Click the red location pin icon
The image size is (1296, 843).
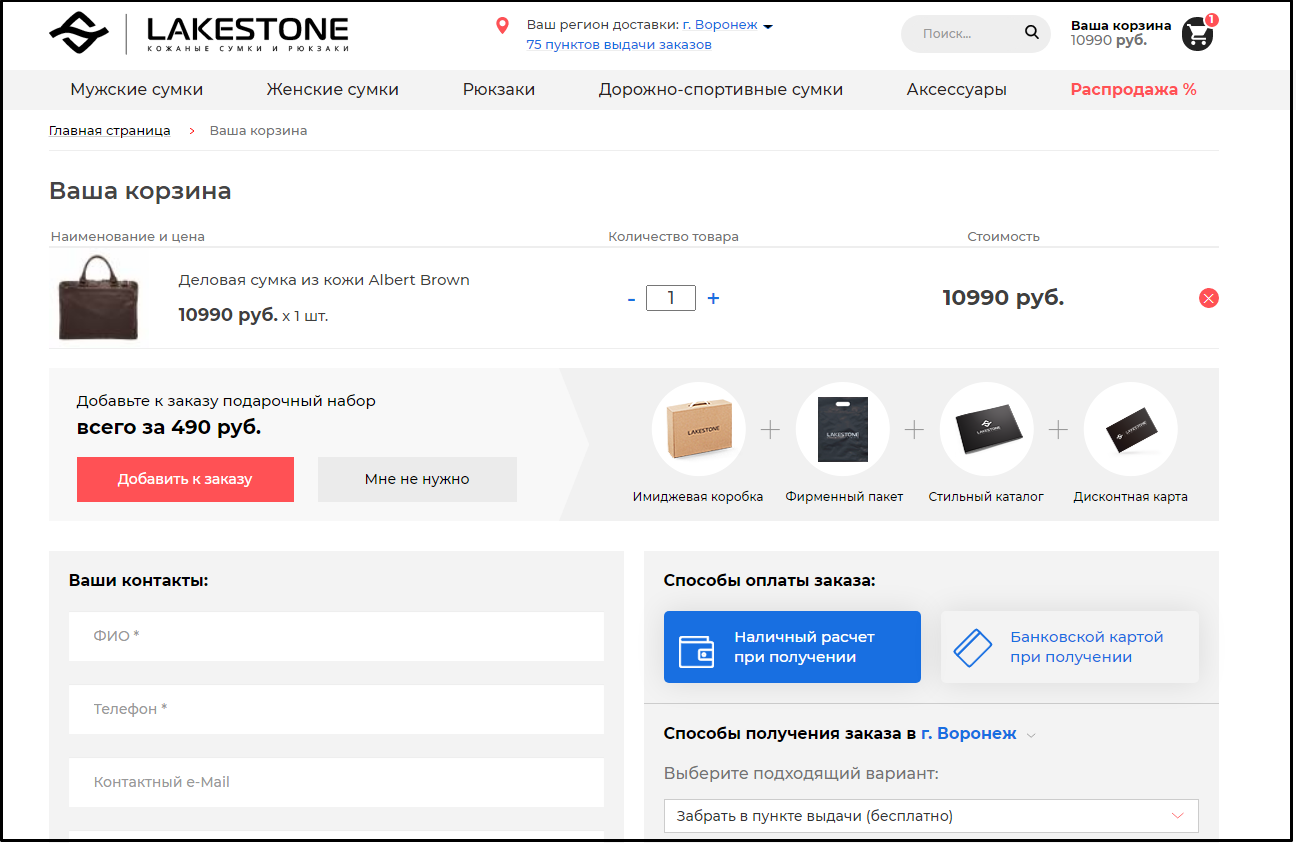tap(503, 25)
